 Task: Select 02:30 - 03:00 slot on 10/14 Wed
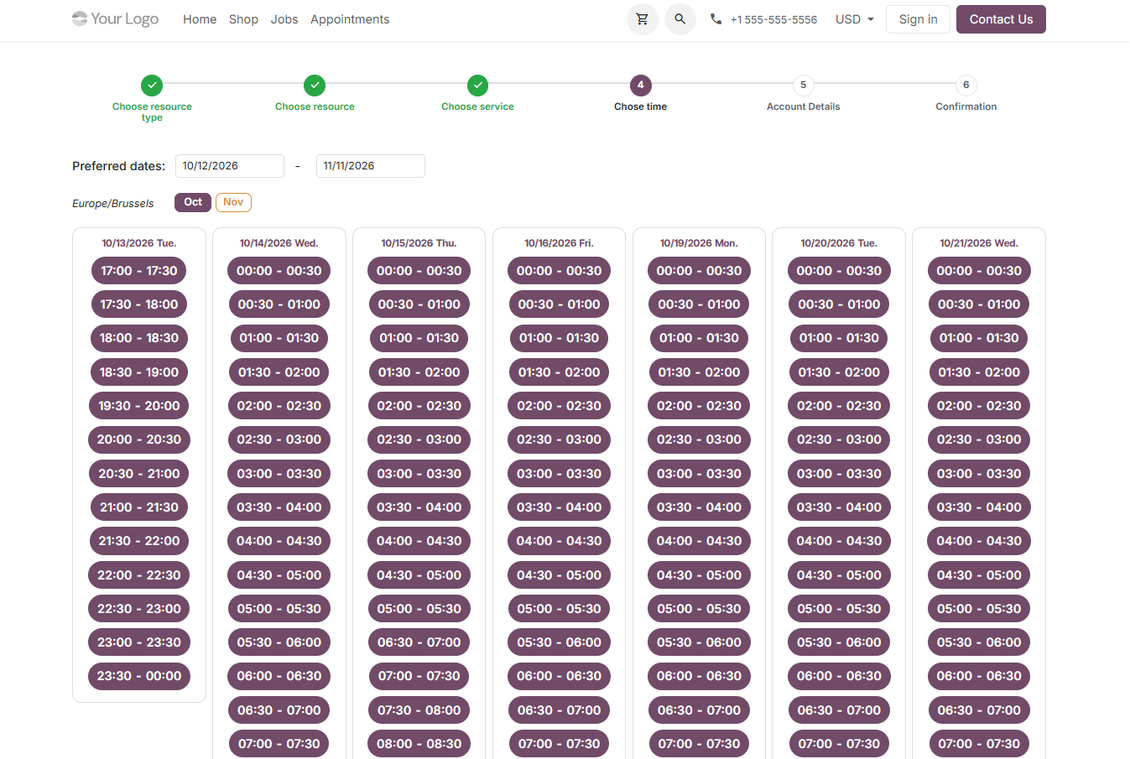[x=279, y=440]
